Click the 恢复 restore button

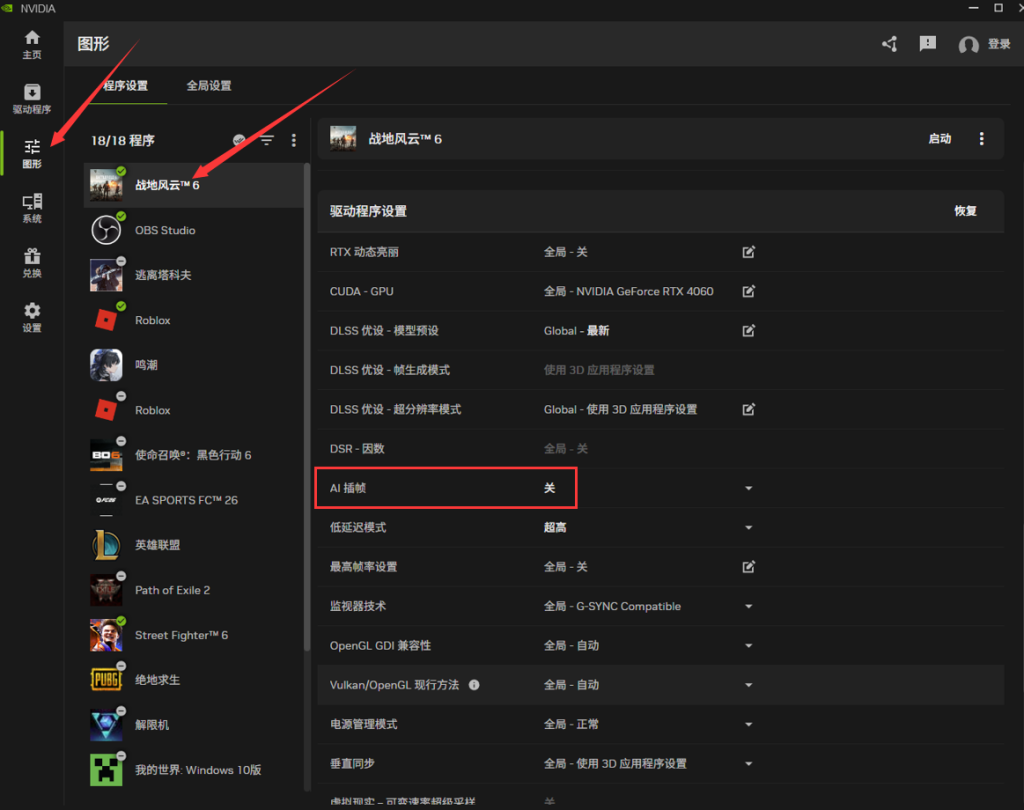(x=965, y=211)
